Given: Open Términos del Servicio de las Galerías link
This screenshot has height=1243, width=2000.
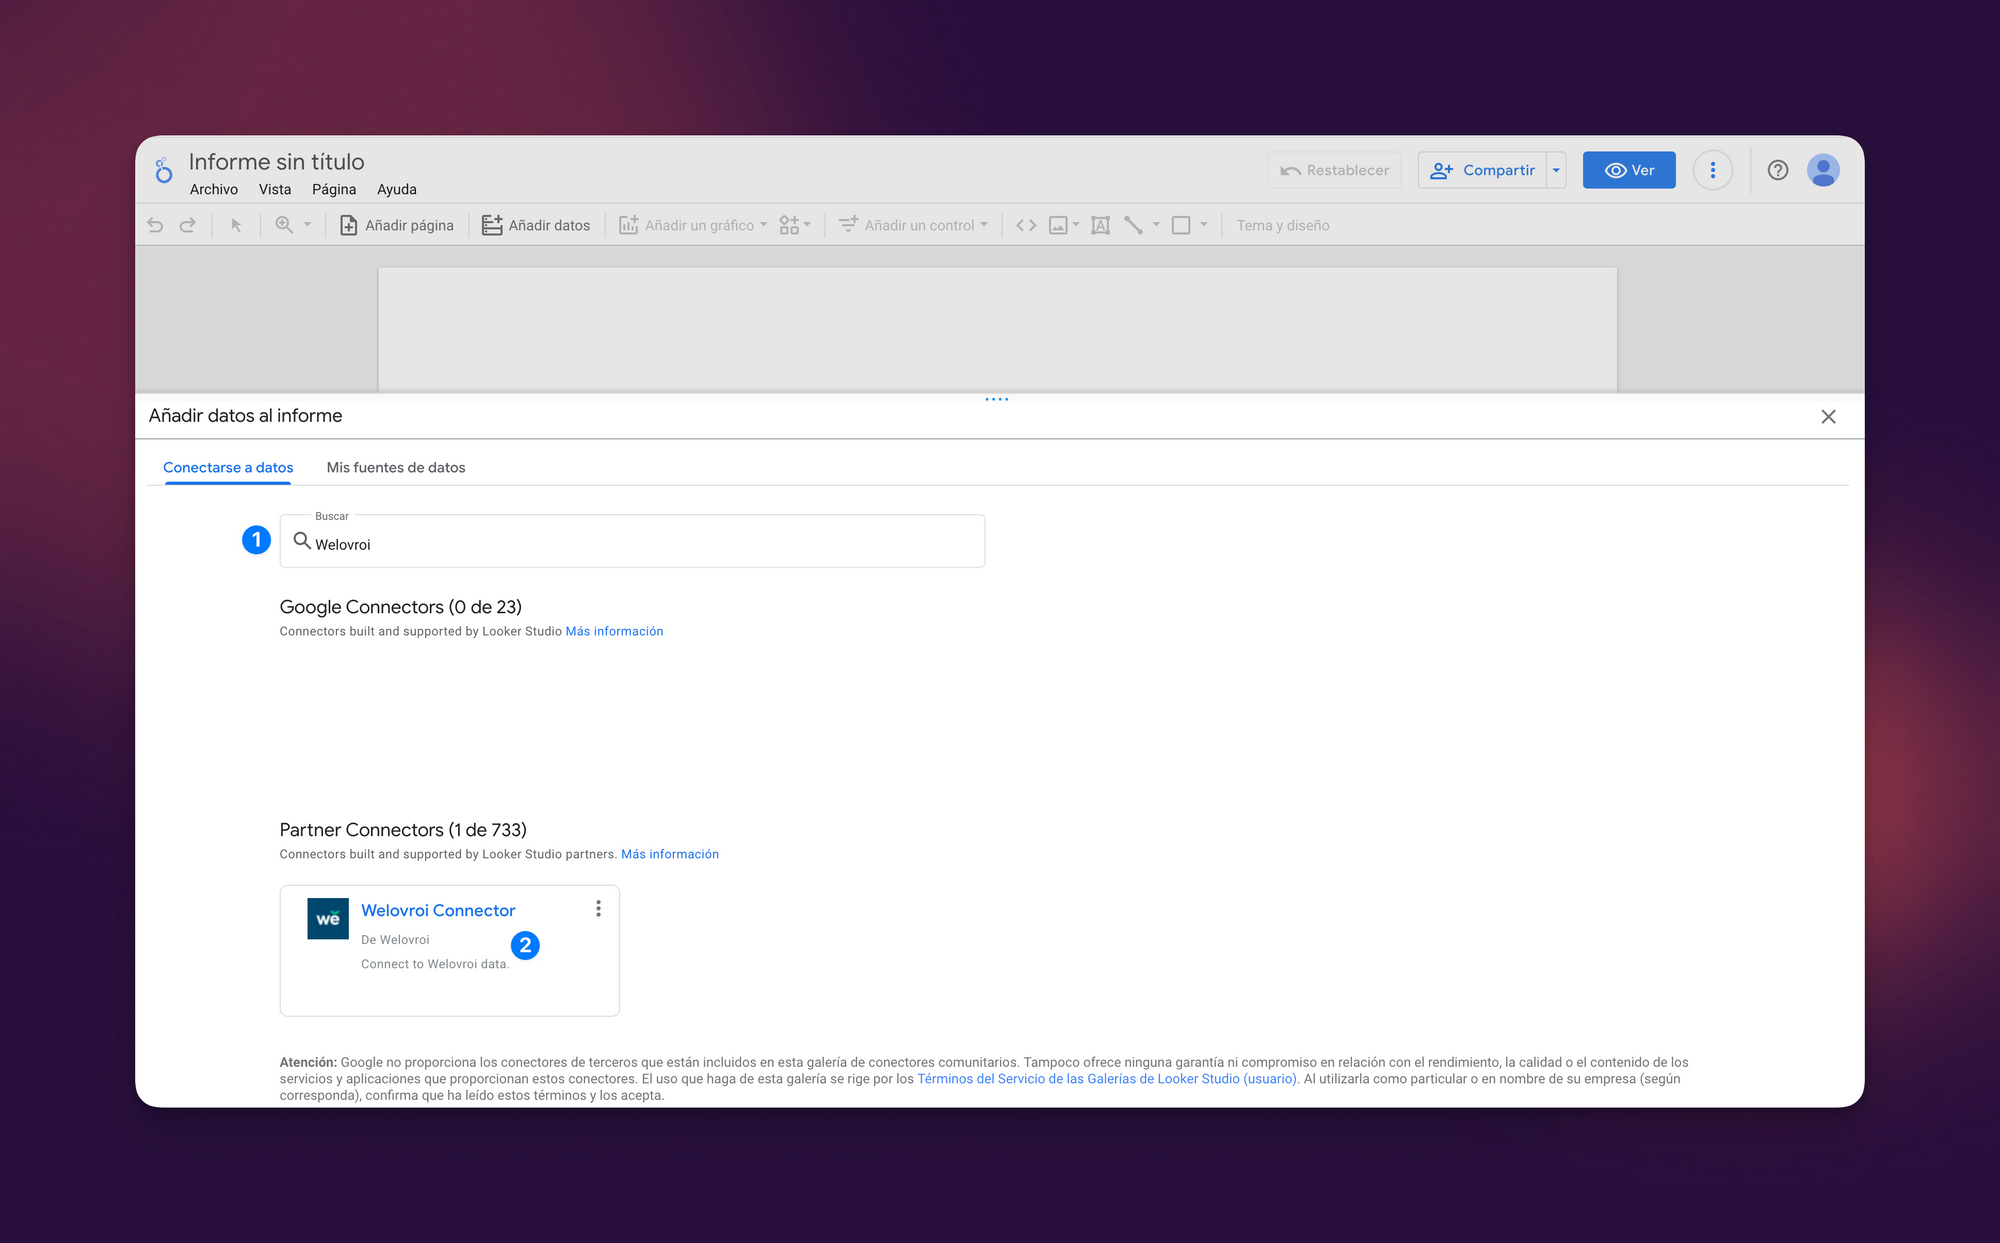Looking at the screenshot, I should click(x=1107, y=1079).
